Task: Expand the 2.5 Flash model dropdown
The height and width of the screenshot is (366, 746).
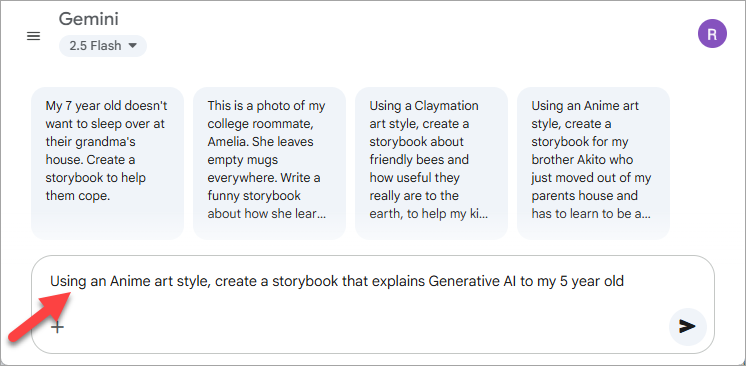Action: tap(103, 46)
